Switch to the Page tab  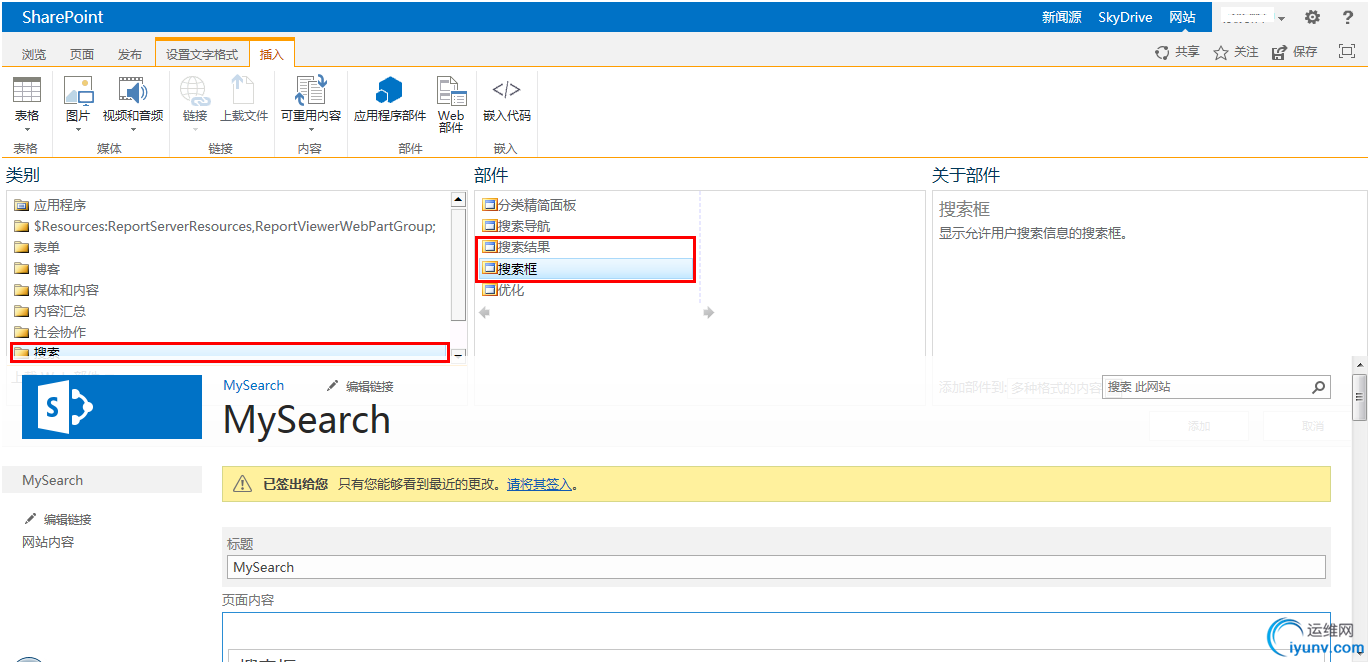click(82, 55)
